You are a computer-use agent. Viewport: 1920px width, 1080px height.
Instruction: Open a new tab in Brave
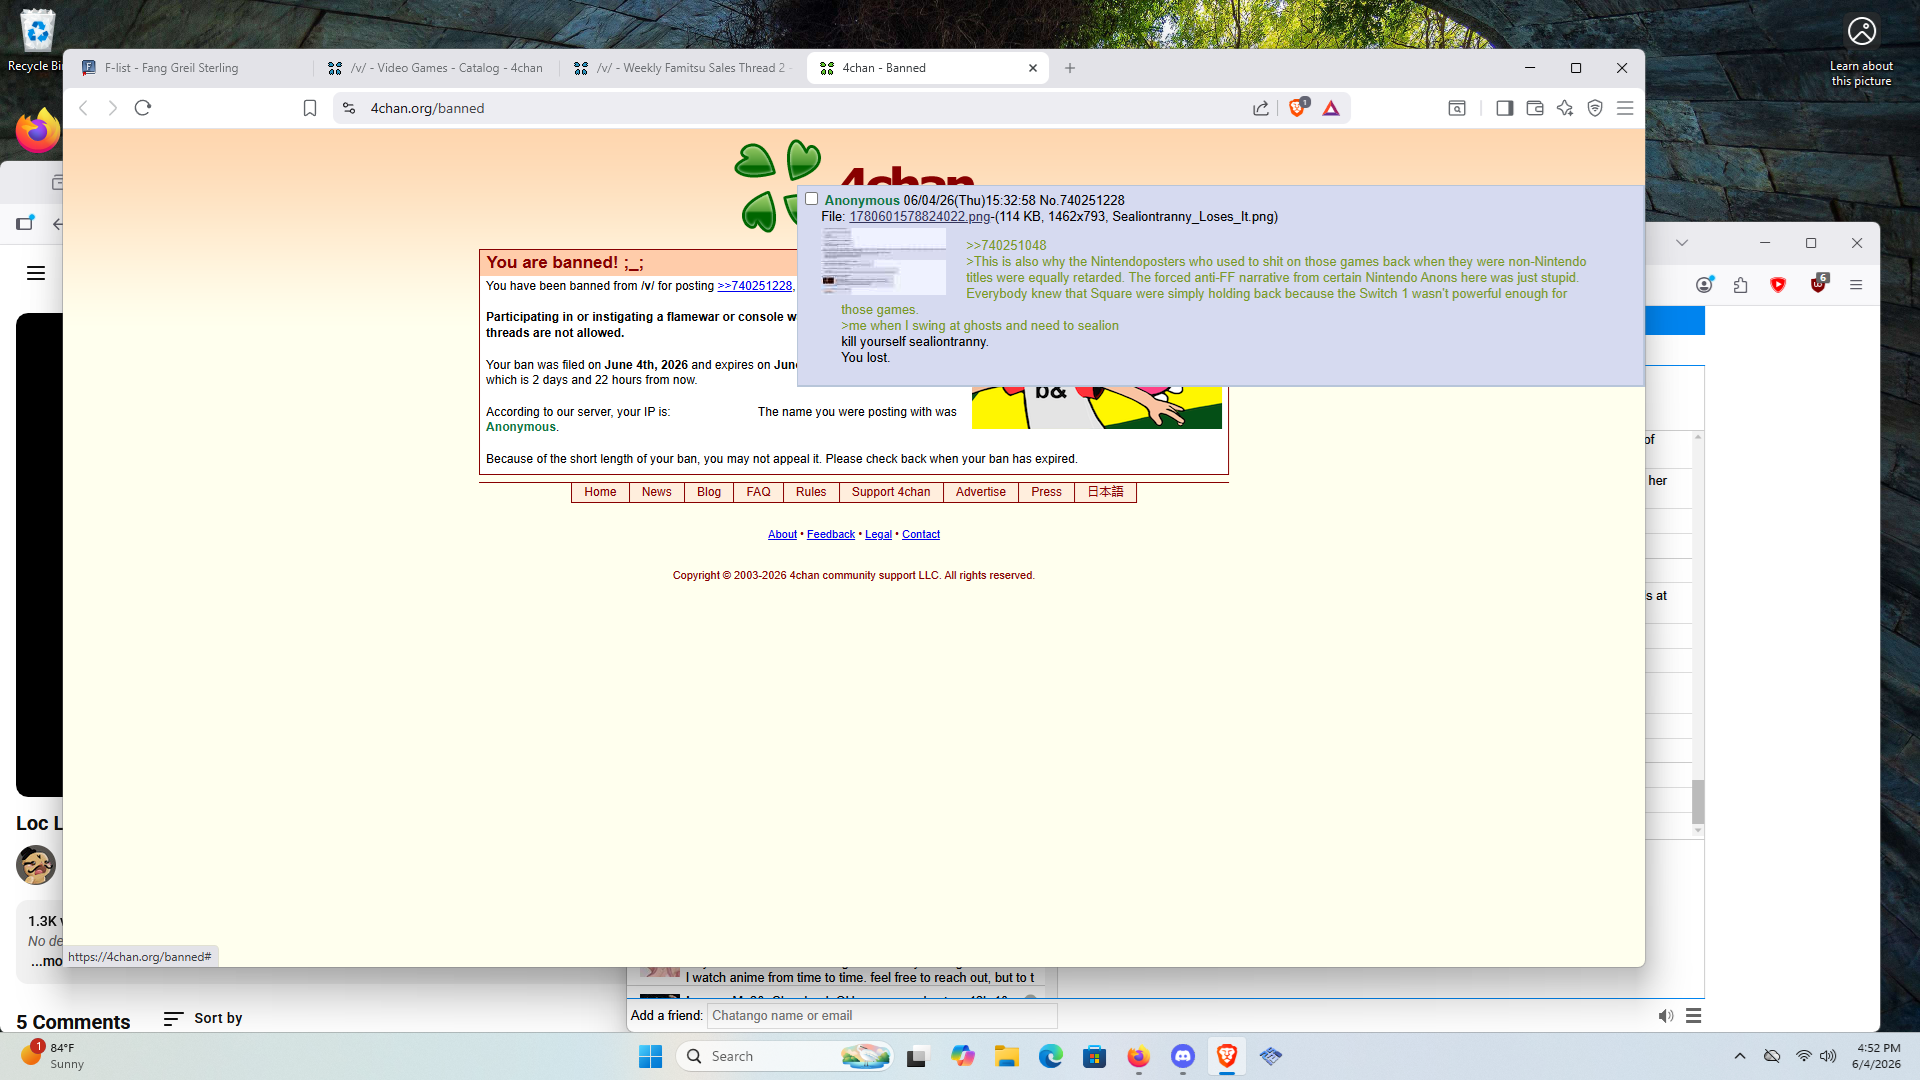point(1070,68)
